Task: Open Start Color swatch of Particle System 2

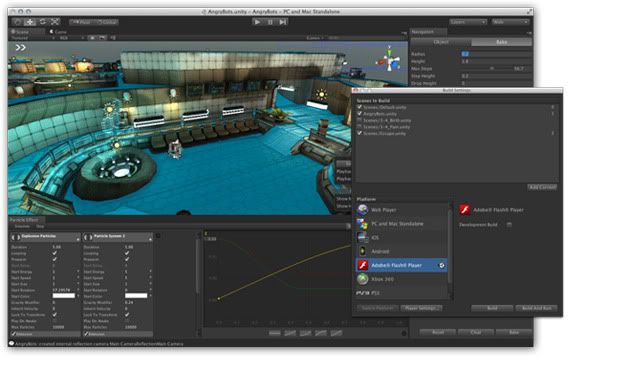Action: point(136,295)
